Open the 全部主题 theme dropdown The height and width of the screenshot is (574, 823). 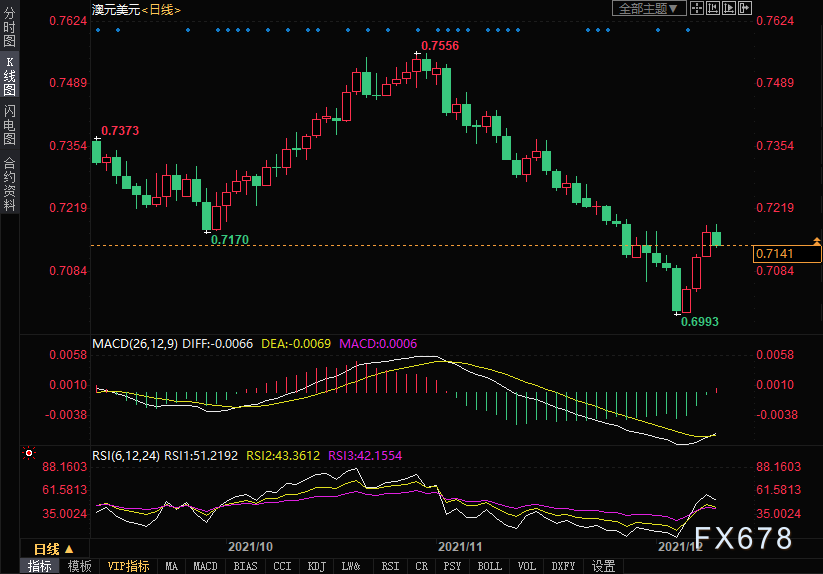648,8
